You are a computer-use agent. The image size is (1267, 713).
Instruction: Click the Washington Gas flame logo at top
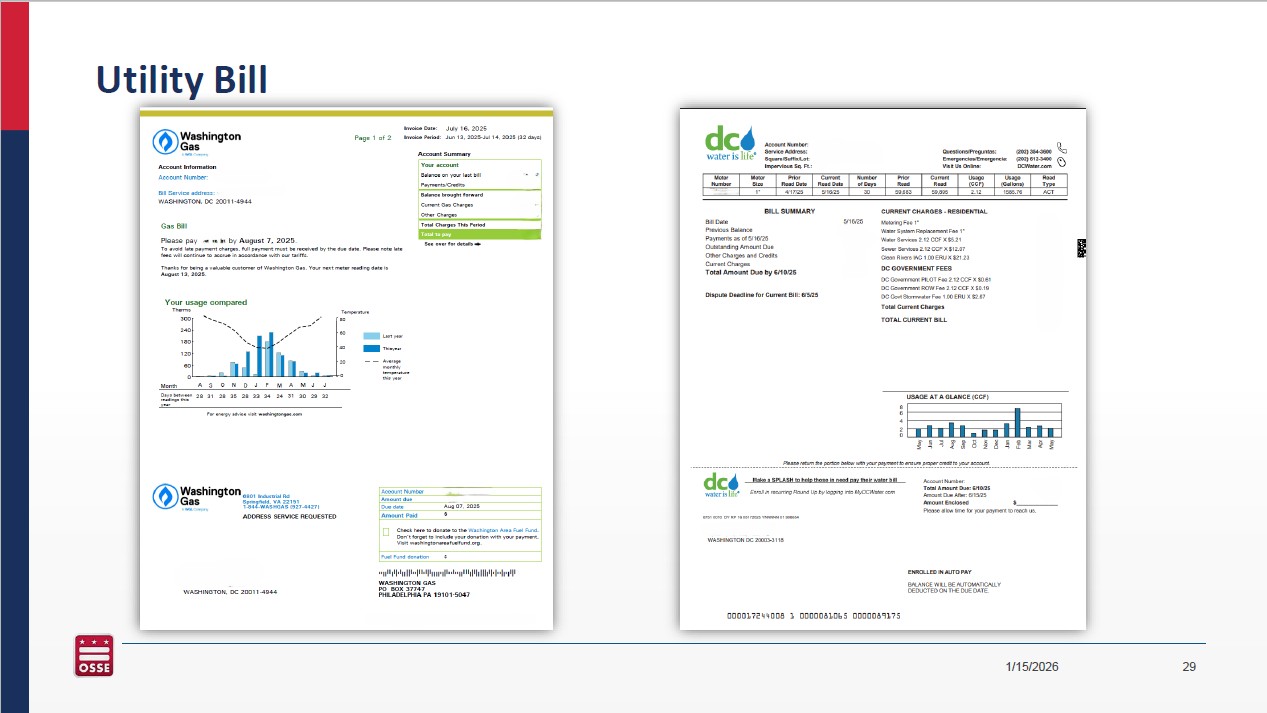point(164,141)
